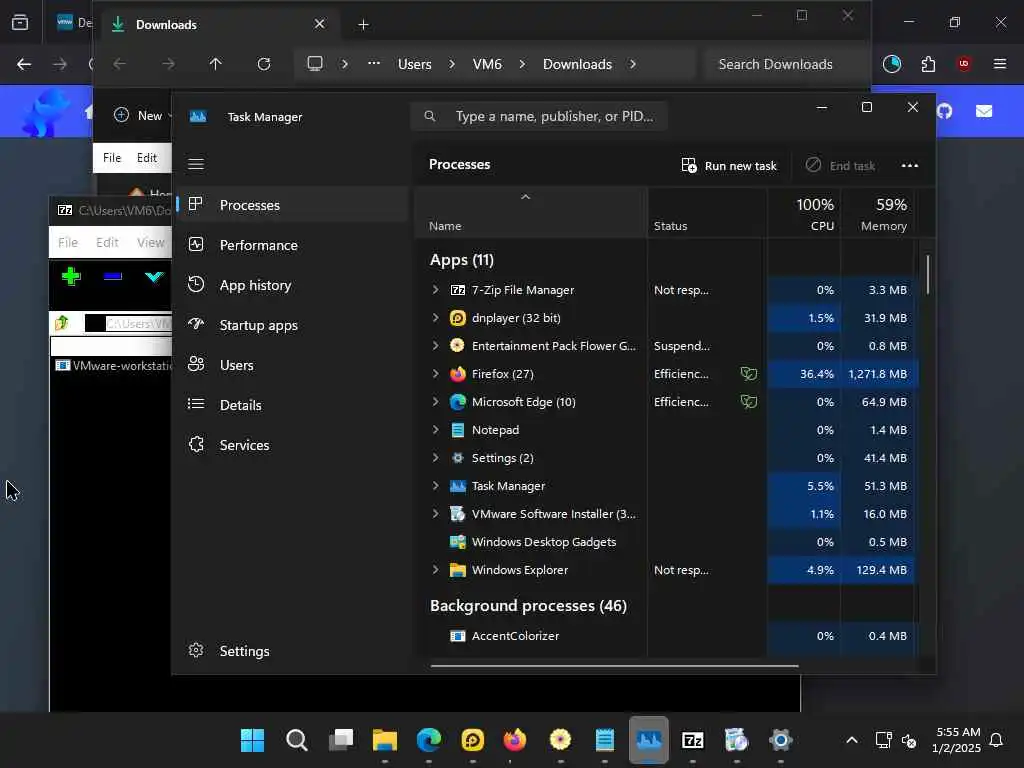The height and width of the screenshot is (768, 1024).
Task: Open the Firefox extensions puzzle icon
Action: click(928, 64)
